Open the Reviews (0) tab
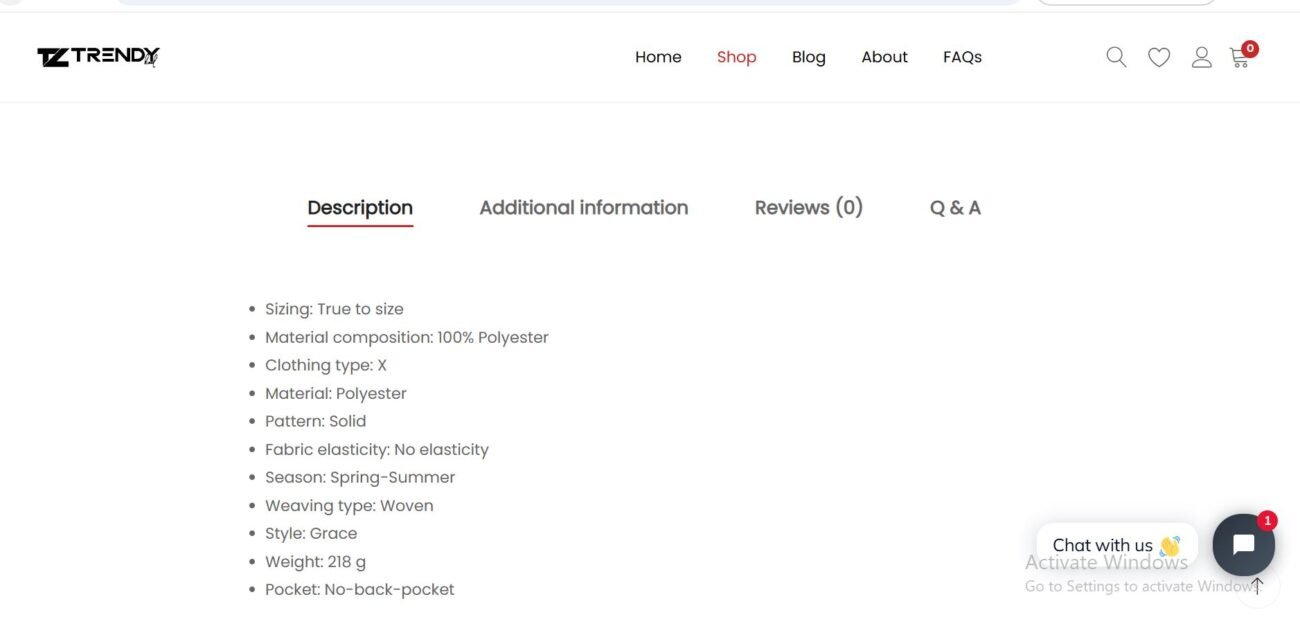Screen dimensions: 1300x626 [808, 208]
